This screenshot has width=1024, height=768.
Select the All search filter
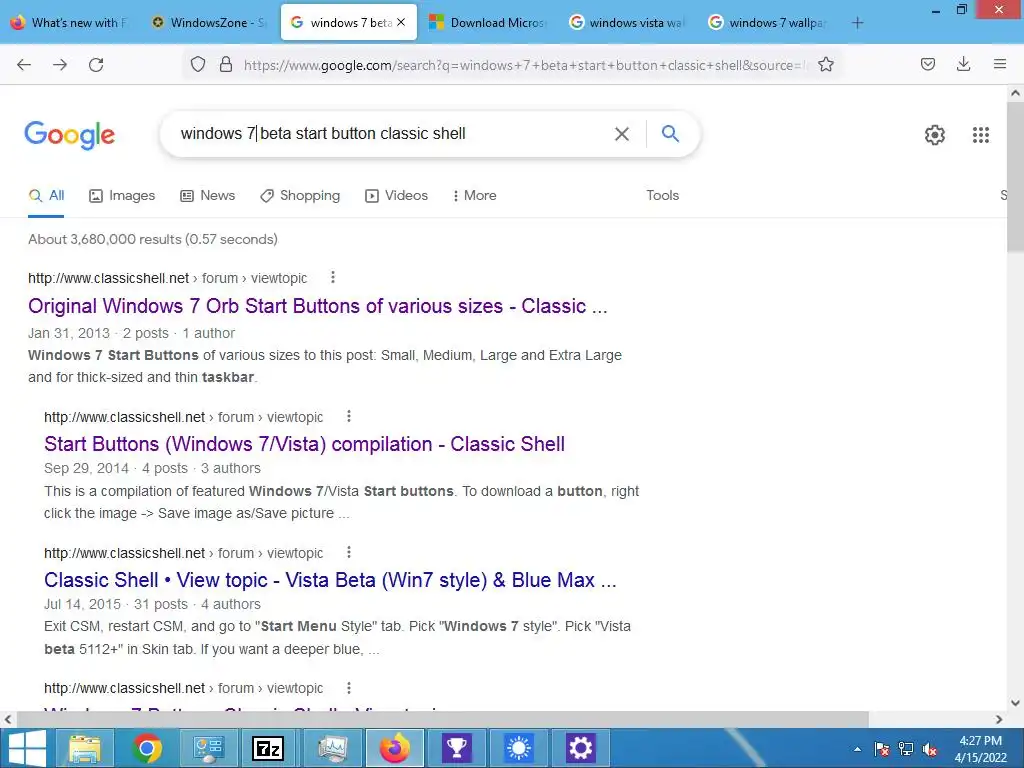coord(46,195)
